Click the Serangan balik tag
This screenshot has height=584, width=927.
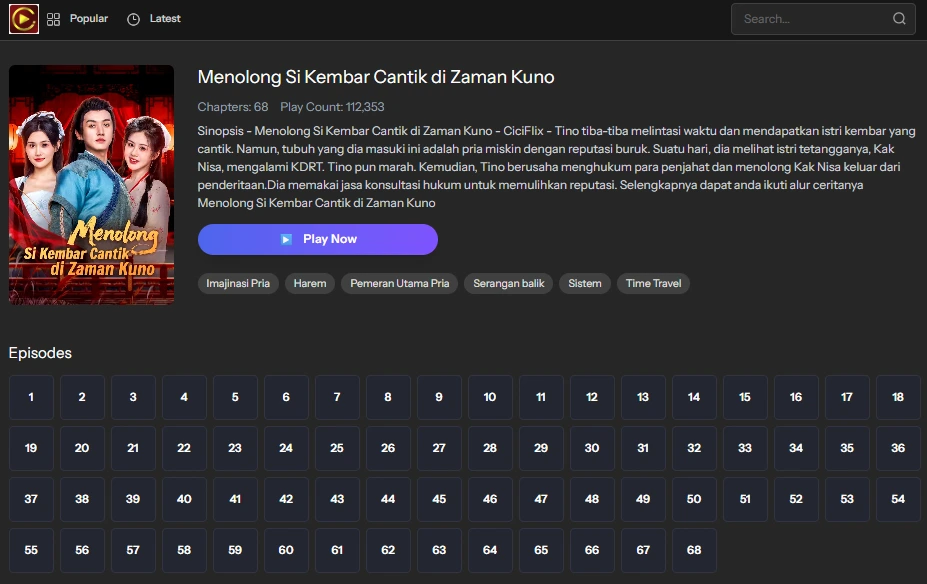tap(506, 283)
